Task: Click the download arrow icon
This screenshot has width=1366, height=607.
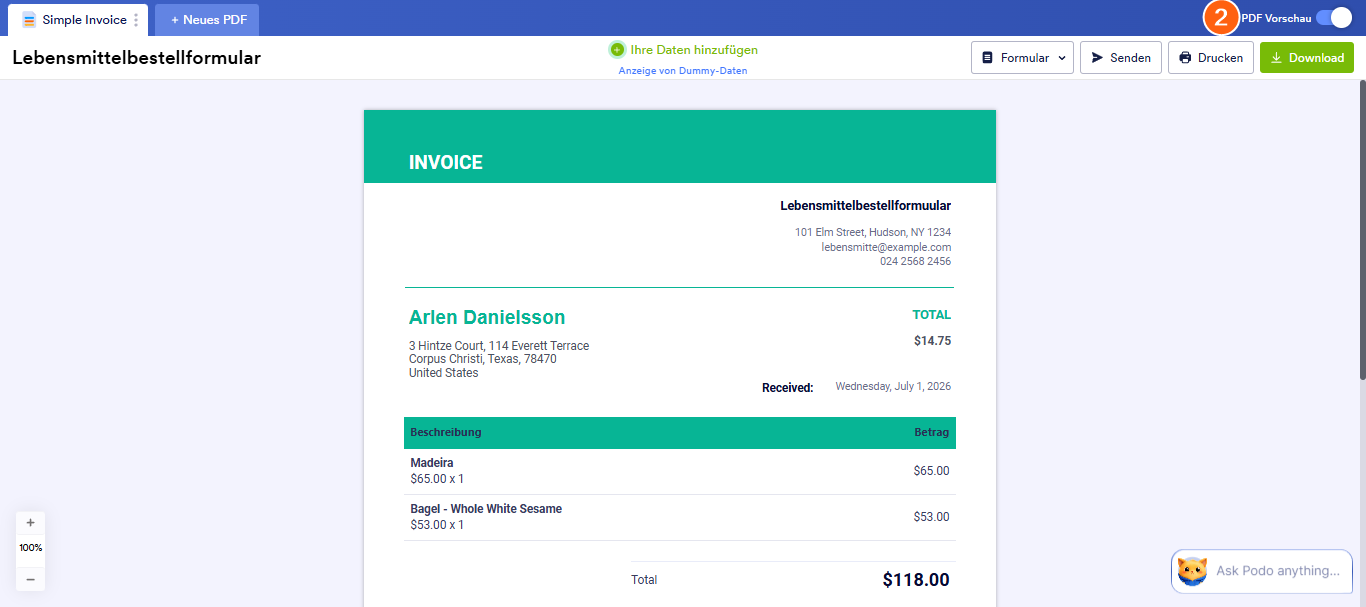Action: point(1276,58)
